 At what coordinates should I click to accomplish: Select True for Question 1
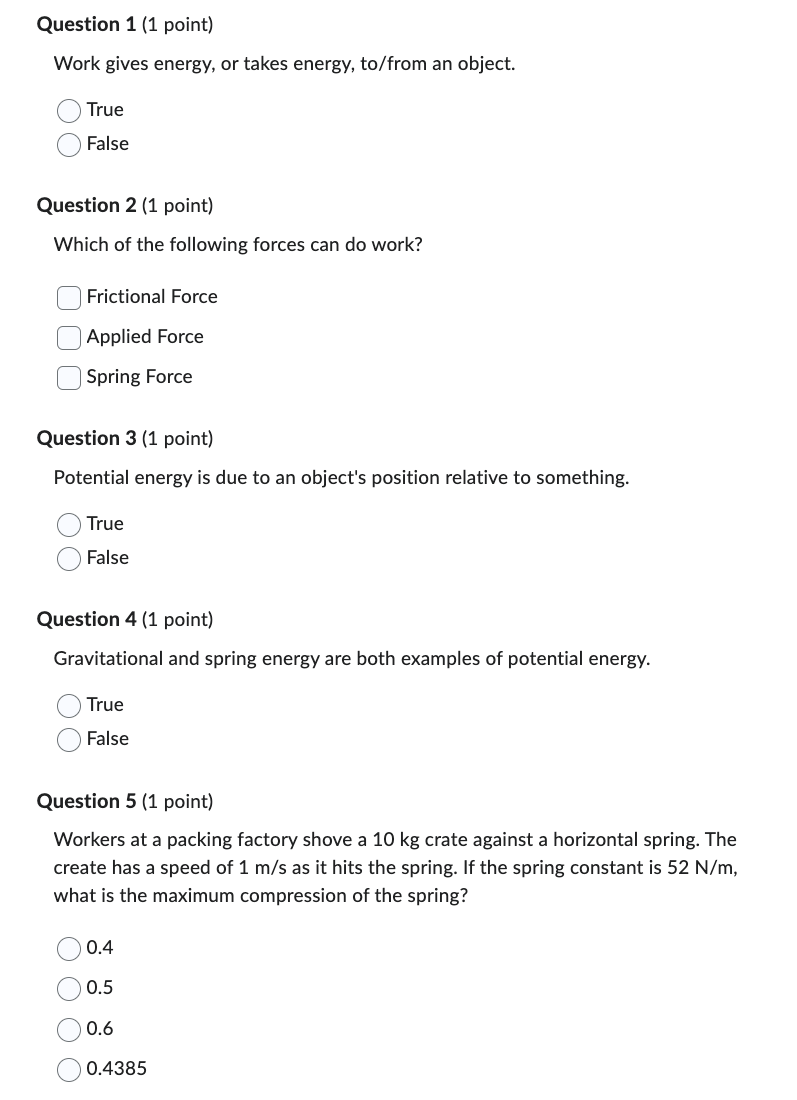(68, 110)
